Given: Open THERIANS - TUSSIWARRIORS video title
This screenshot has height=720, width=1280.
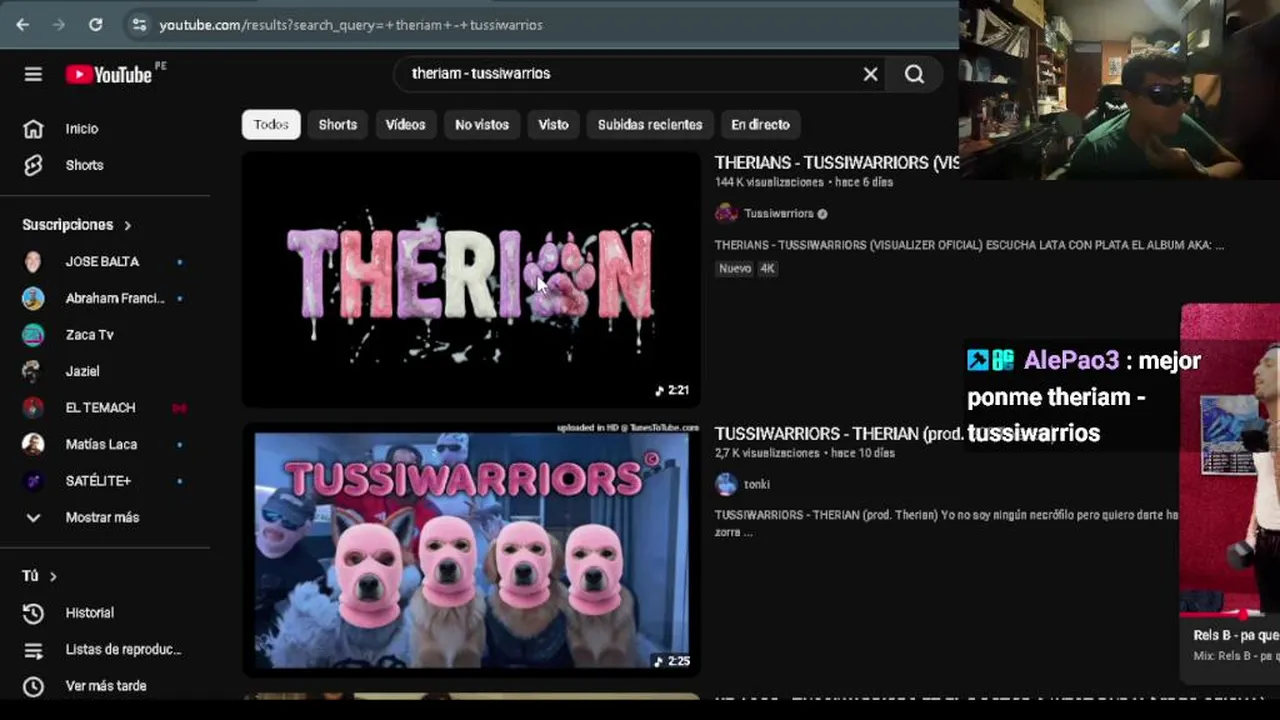Looking at the screenshot, I should 837,162.
